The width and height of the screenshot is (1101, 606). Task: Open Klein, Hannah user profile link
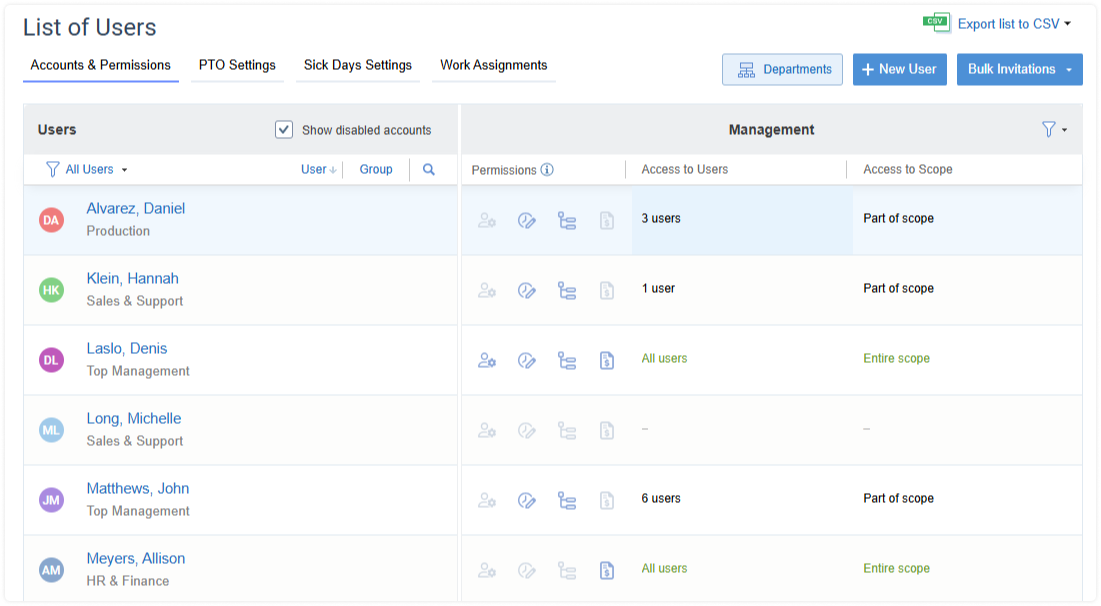[x=132, y=279]
